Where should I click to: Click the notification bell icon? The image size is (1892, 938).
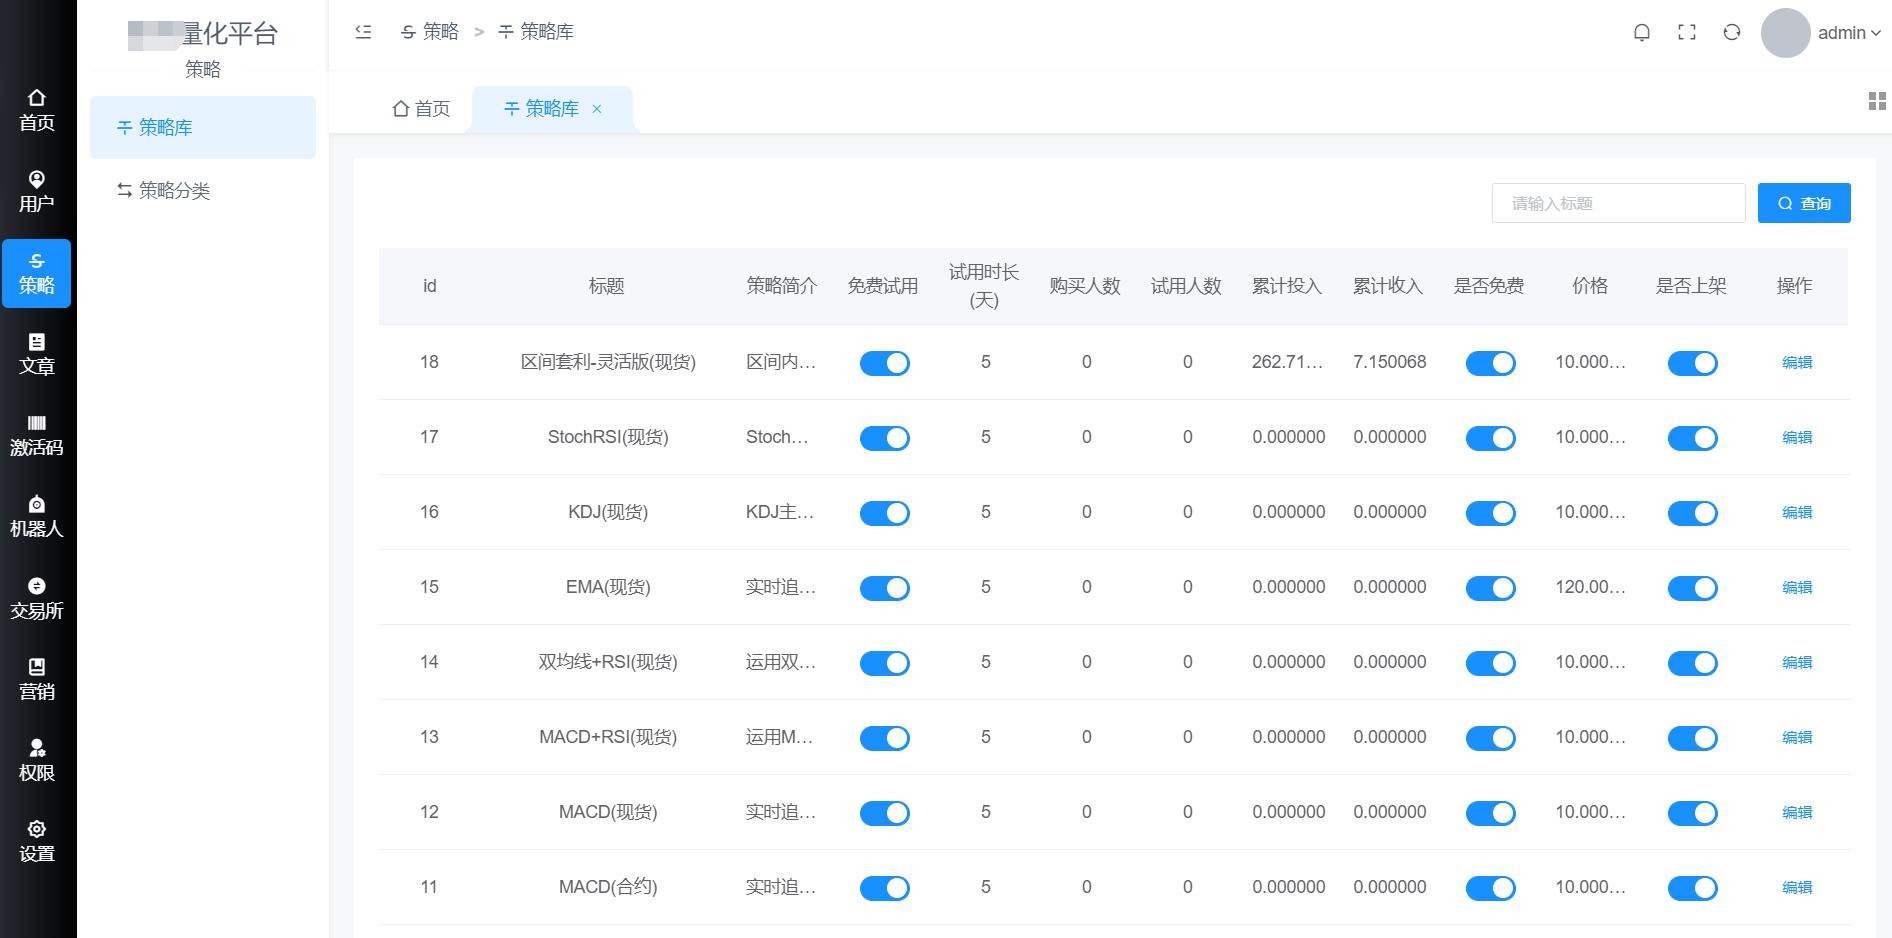pos(1641,33)
